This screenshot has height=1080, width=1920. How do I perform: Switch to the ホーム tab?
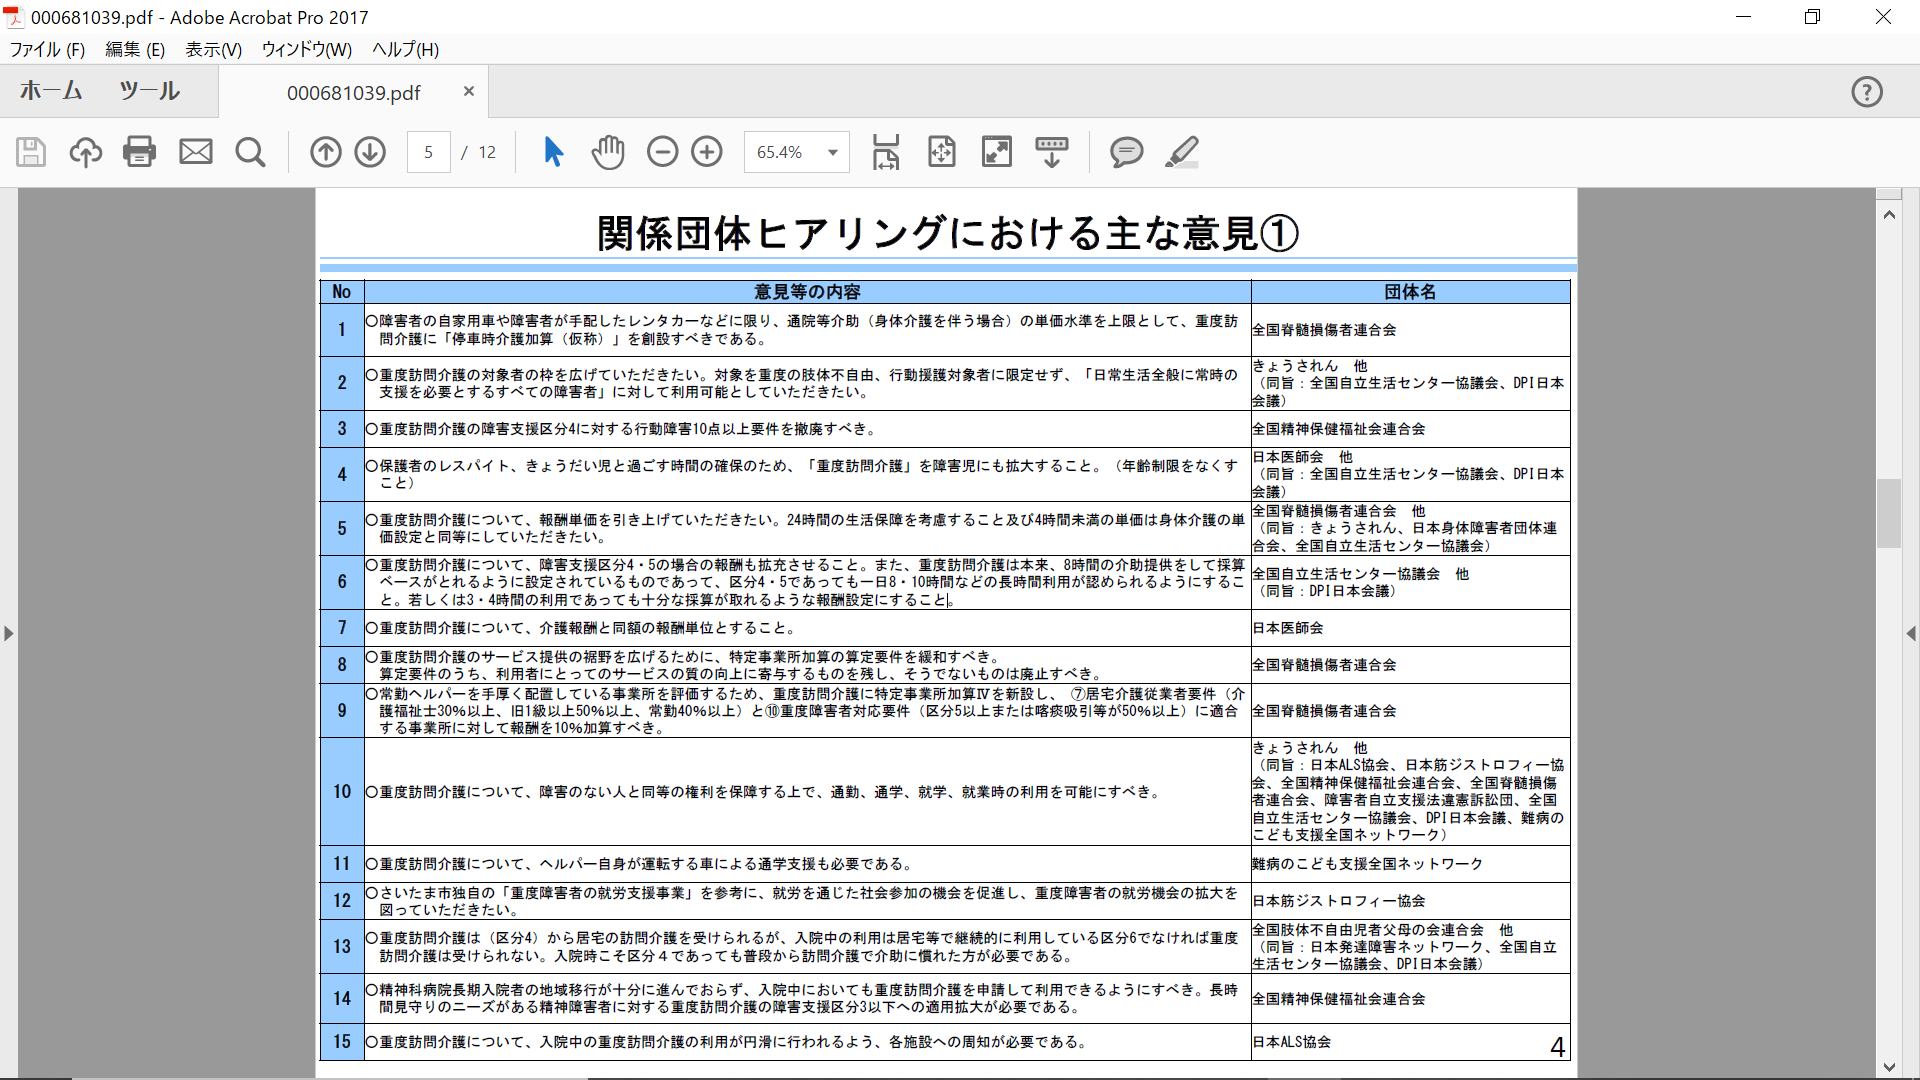[51, 91]
